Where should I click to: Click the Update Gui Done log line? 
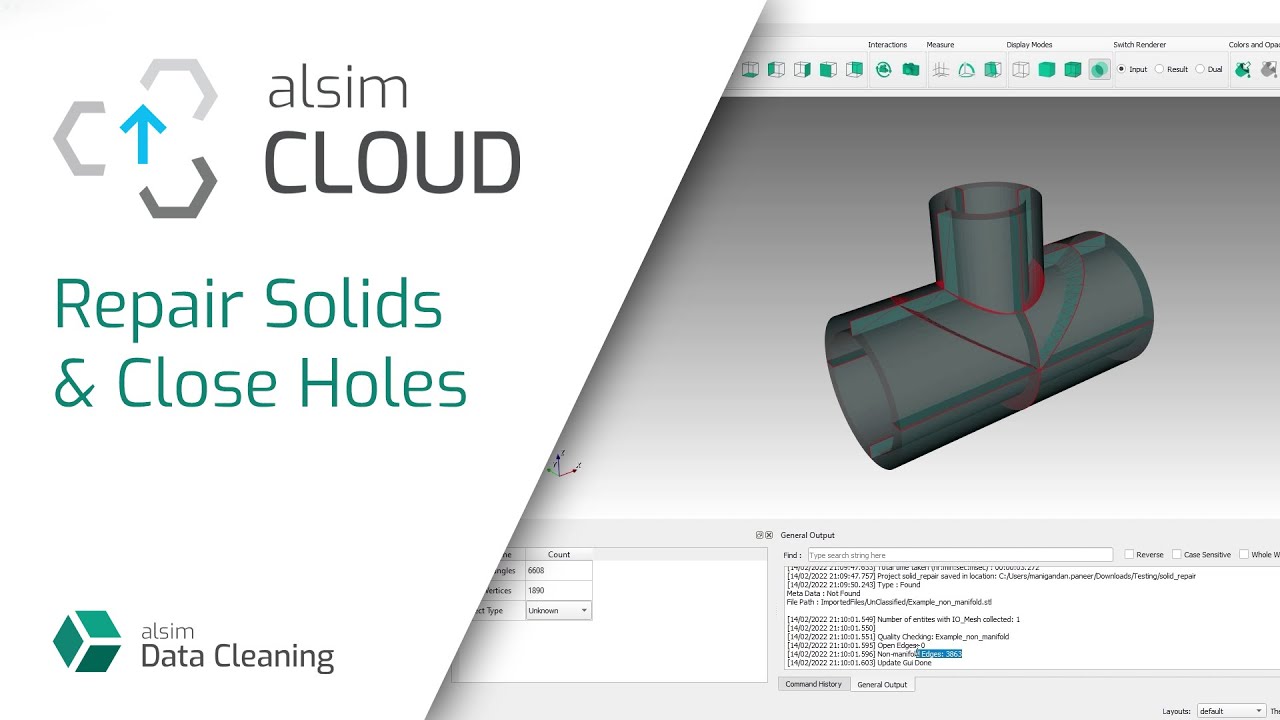[x=859, y=663]
